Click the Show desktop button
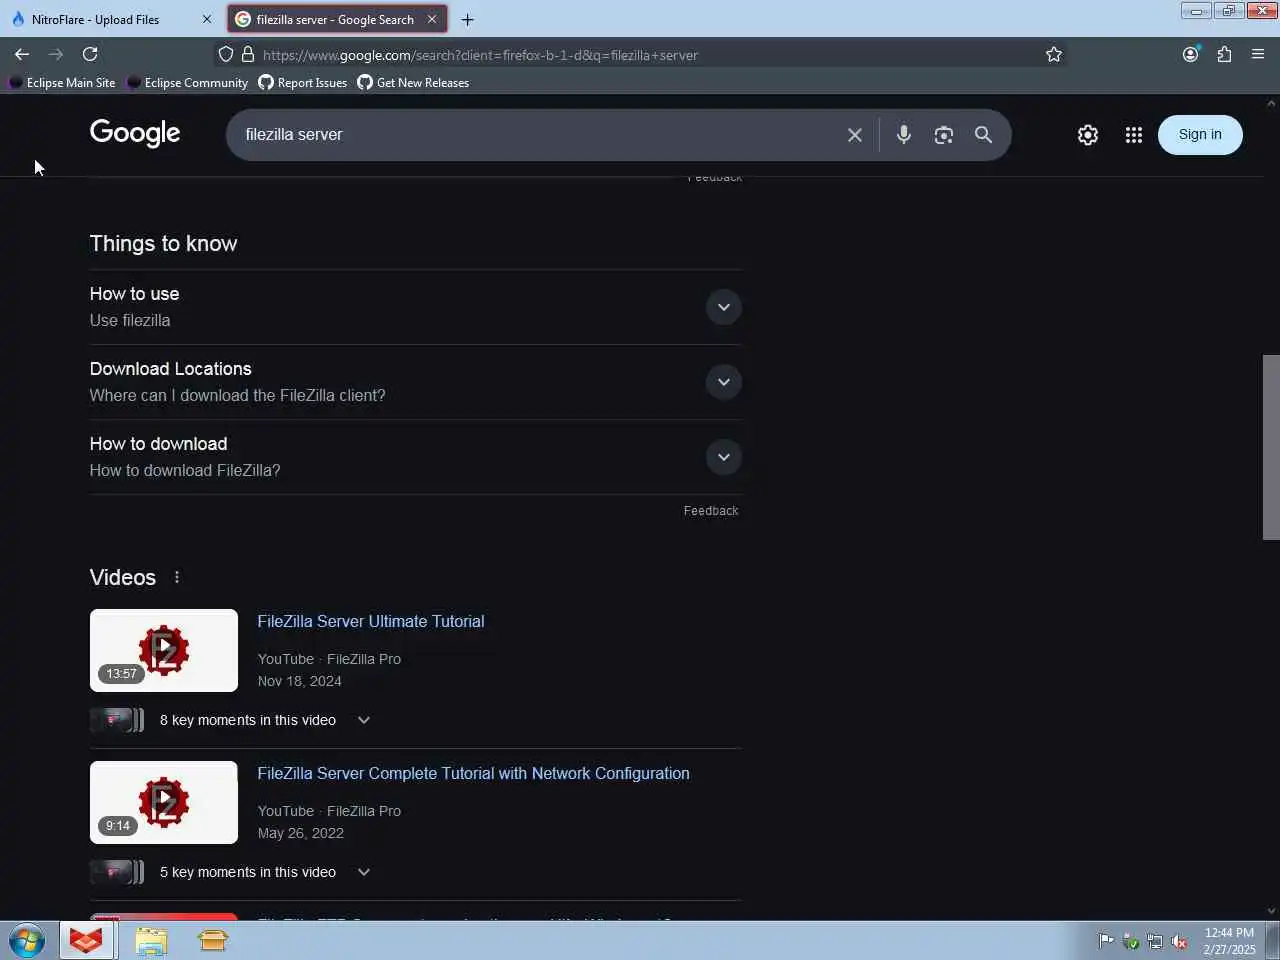The height and width of the screenshot is (960, 1280). (1273, 941)
